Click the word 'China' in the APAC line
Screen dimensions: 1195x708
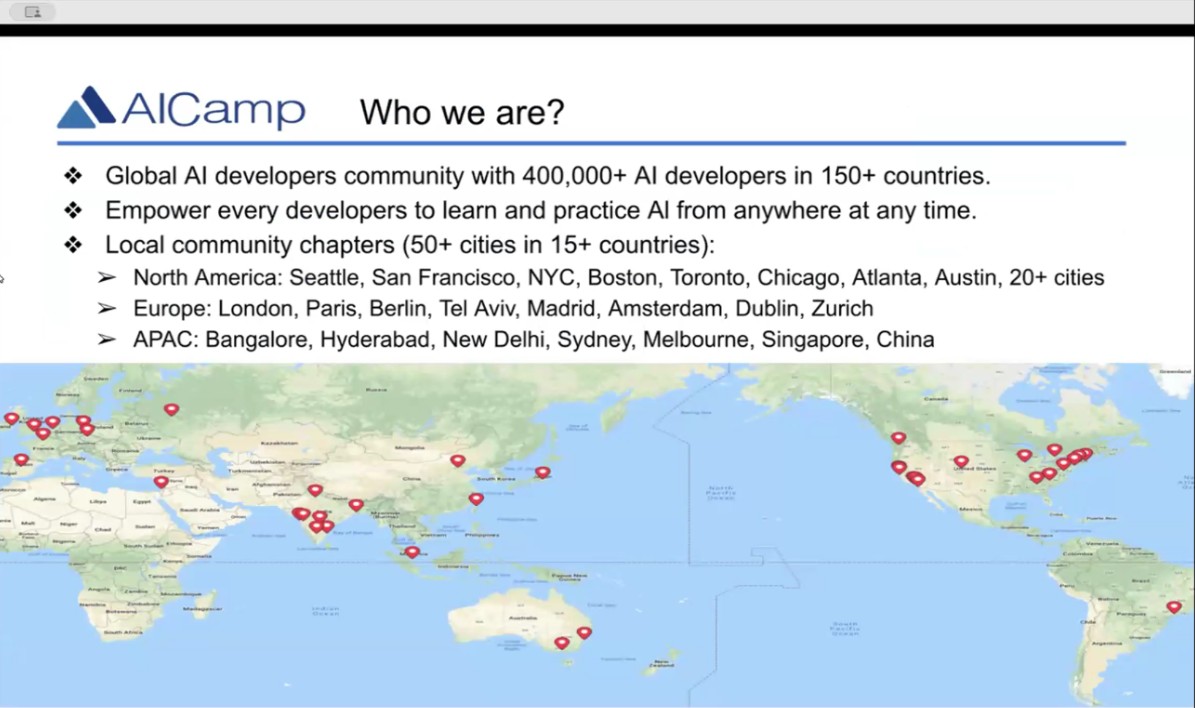[905, 339]
